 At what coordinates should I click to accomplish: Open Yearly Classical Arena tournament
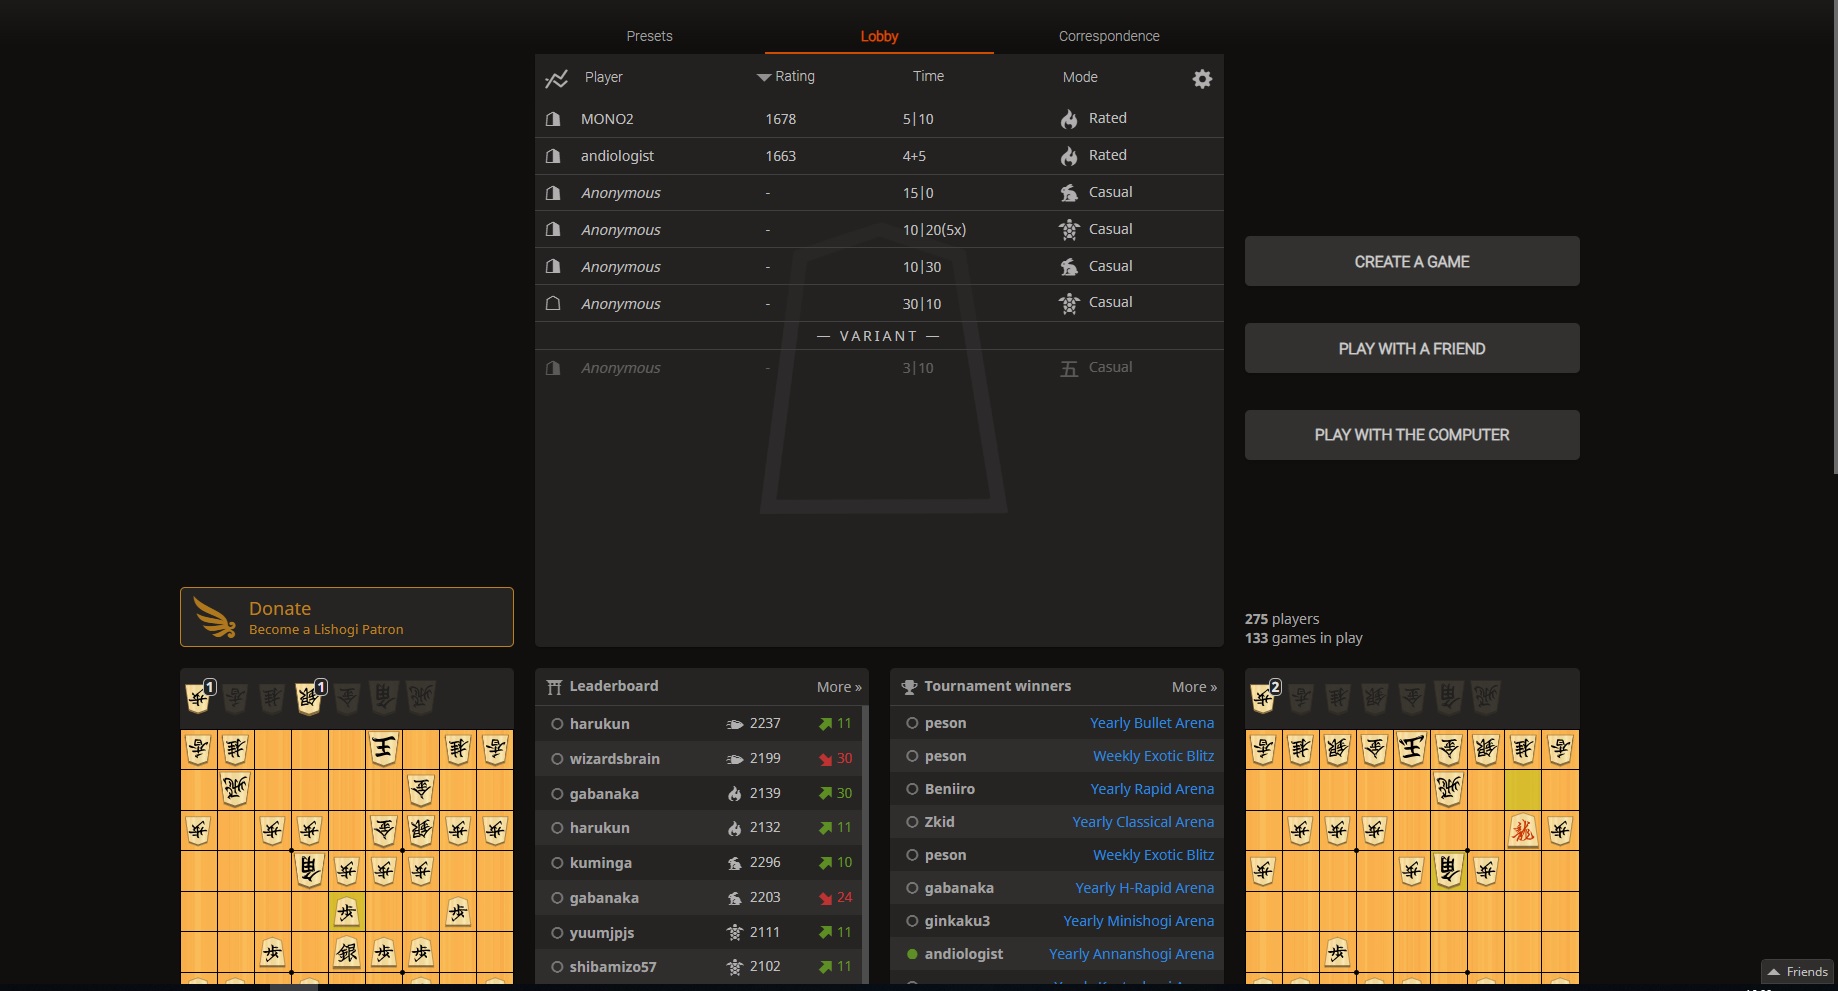1143,822
